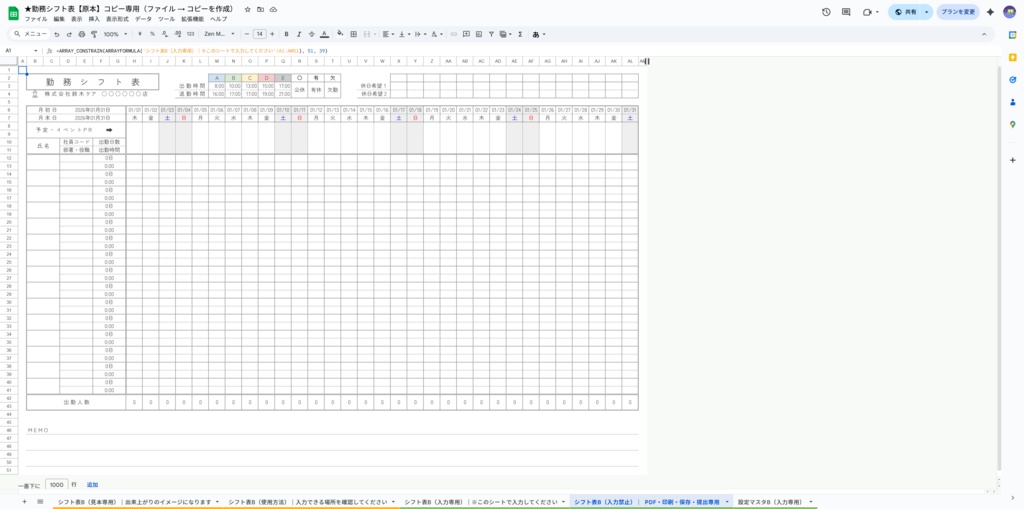Edit font size 14 field
This screenshot has width=1024, height=509.
[x=260, y=34]
